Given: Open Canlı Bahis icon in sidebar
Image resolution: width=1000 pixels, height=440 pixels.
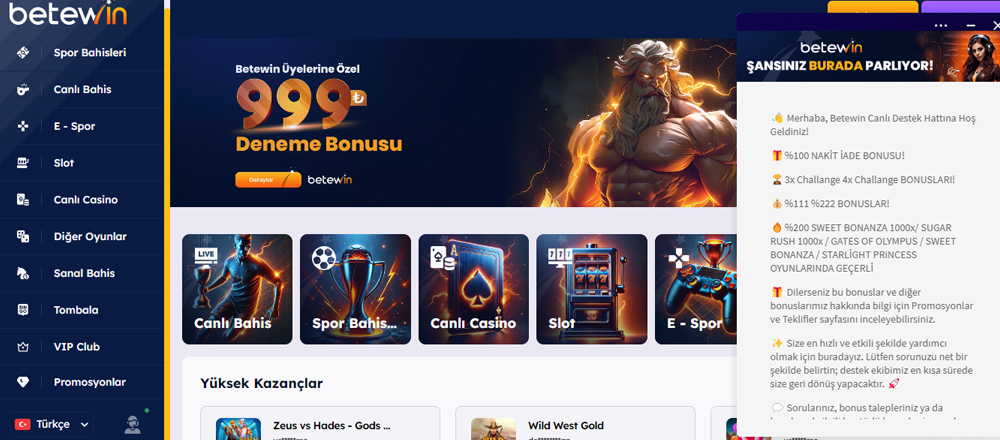Looking at the screenshot, I should 23,89.
